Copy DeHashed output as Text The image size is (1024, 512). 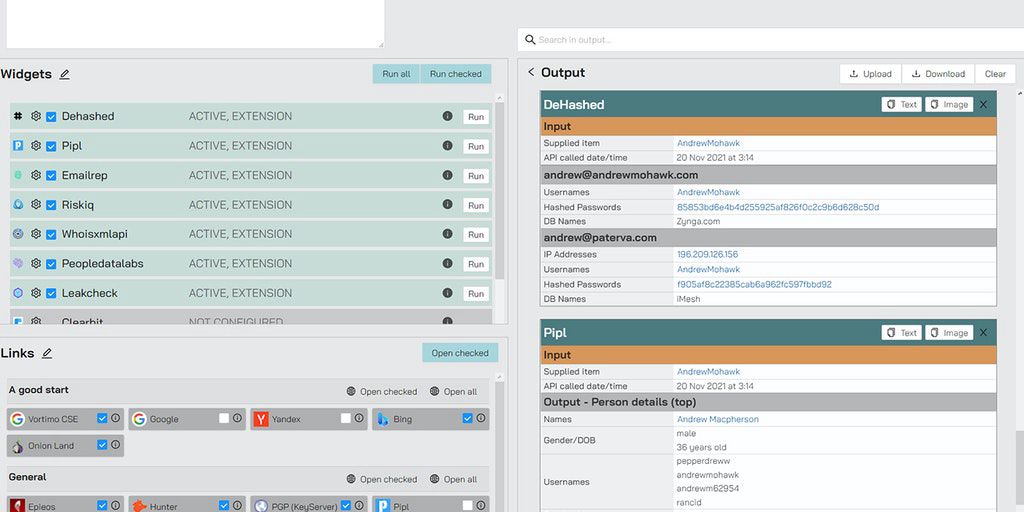click(x=901, y=105)
